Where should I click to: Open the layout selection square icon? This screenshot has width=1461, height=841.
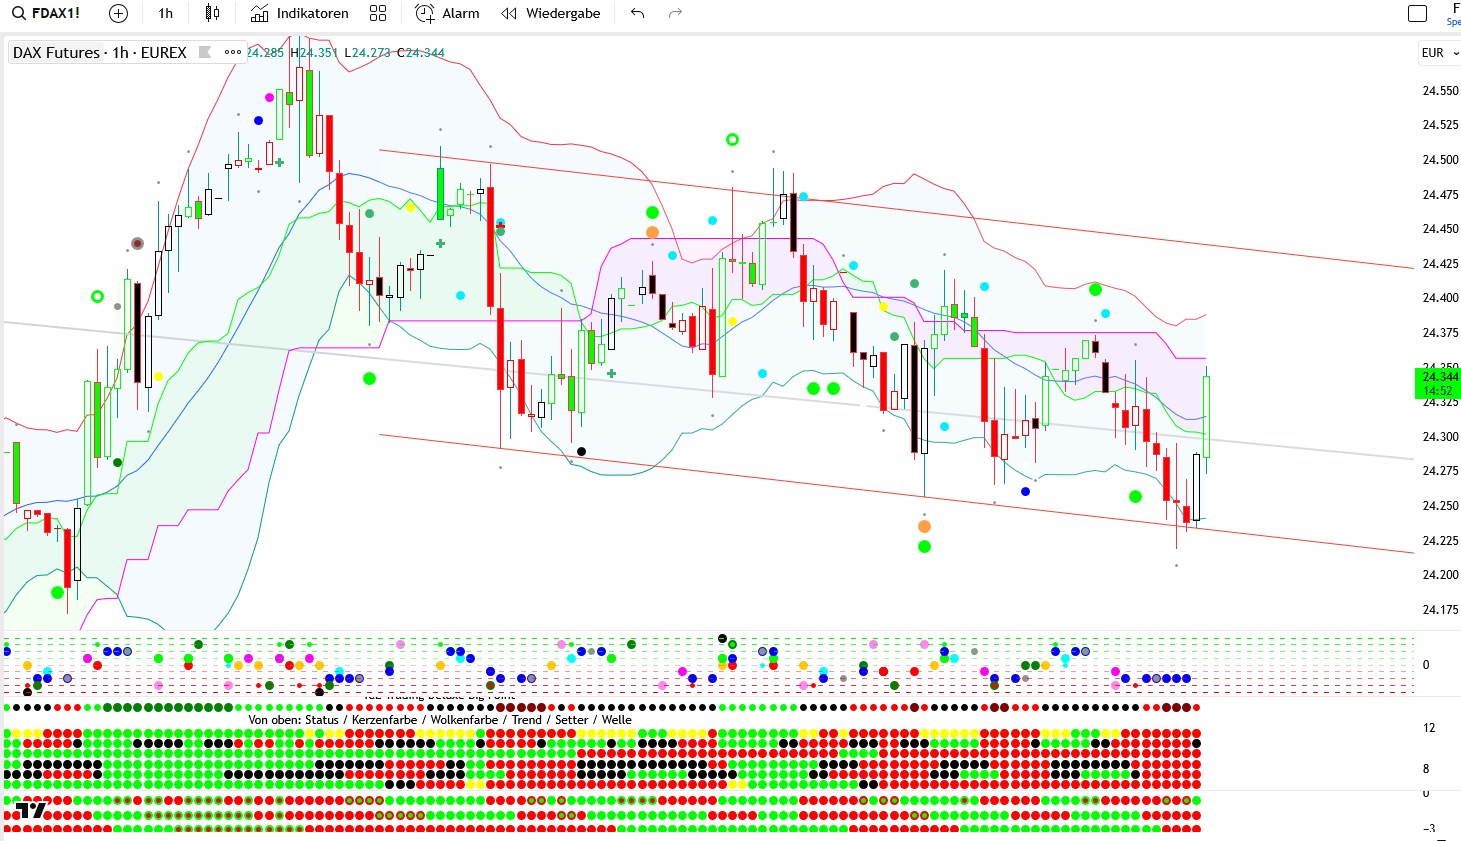tap(1417, 13)
